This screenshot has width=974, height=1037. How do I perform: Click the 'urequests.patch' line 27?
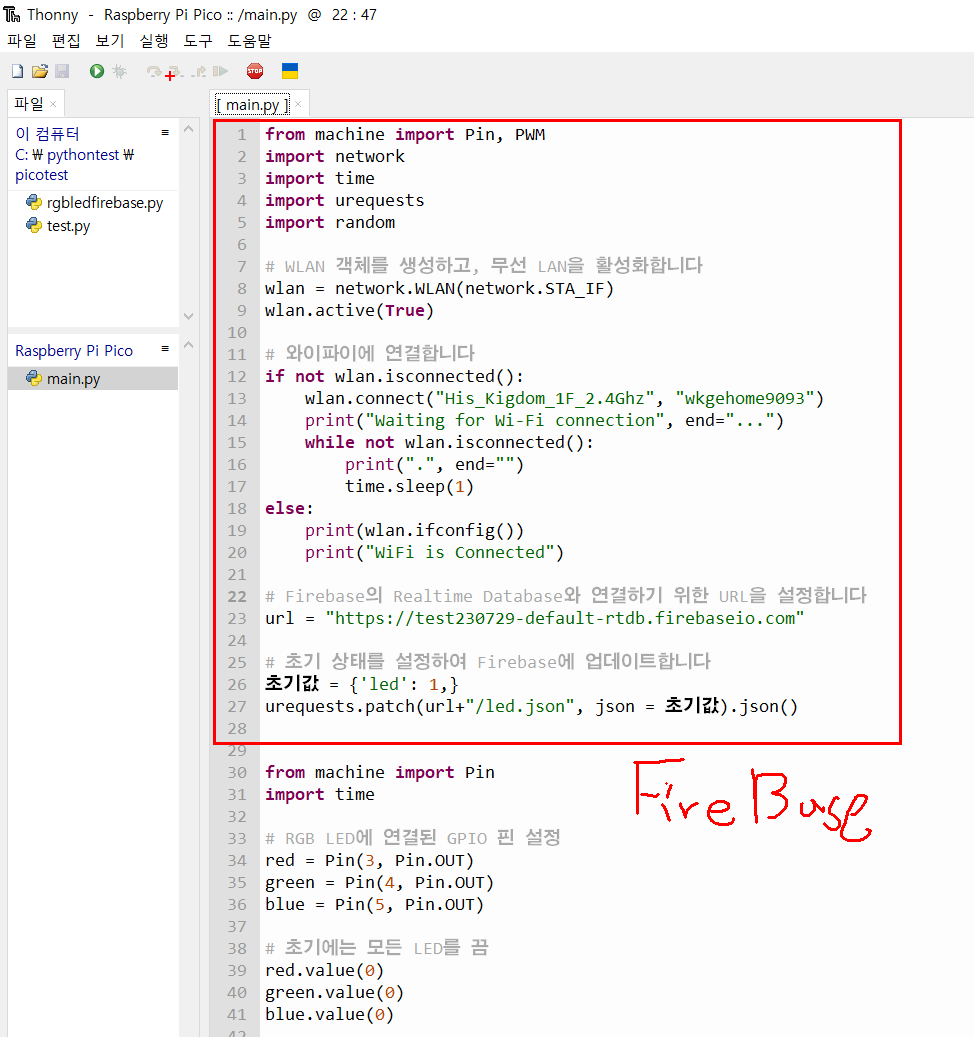pos(532,706)
